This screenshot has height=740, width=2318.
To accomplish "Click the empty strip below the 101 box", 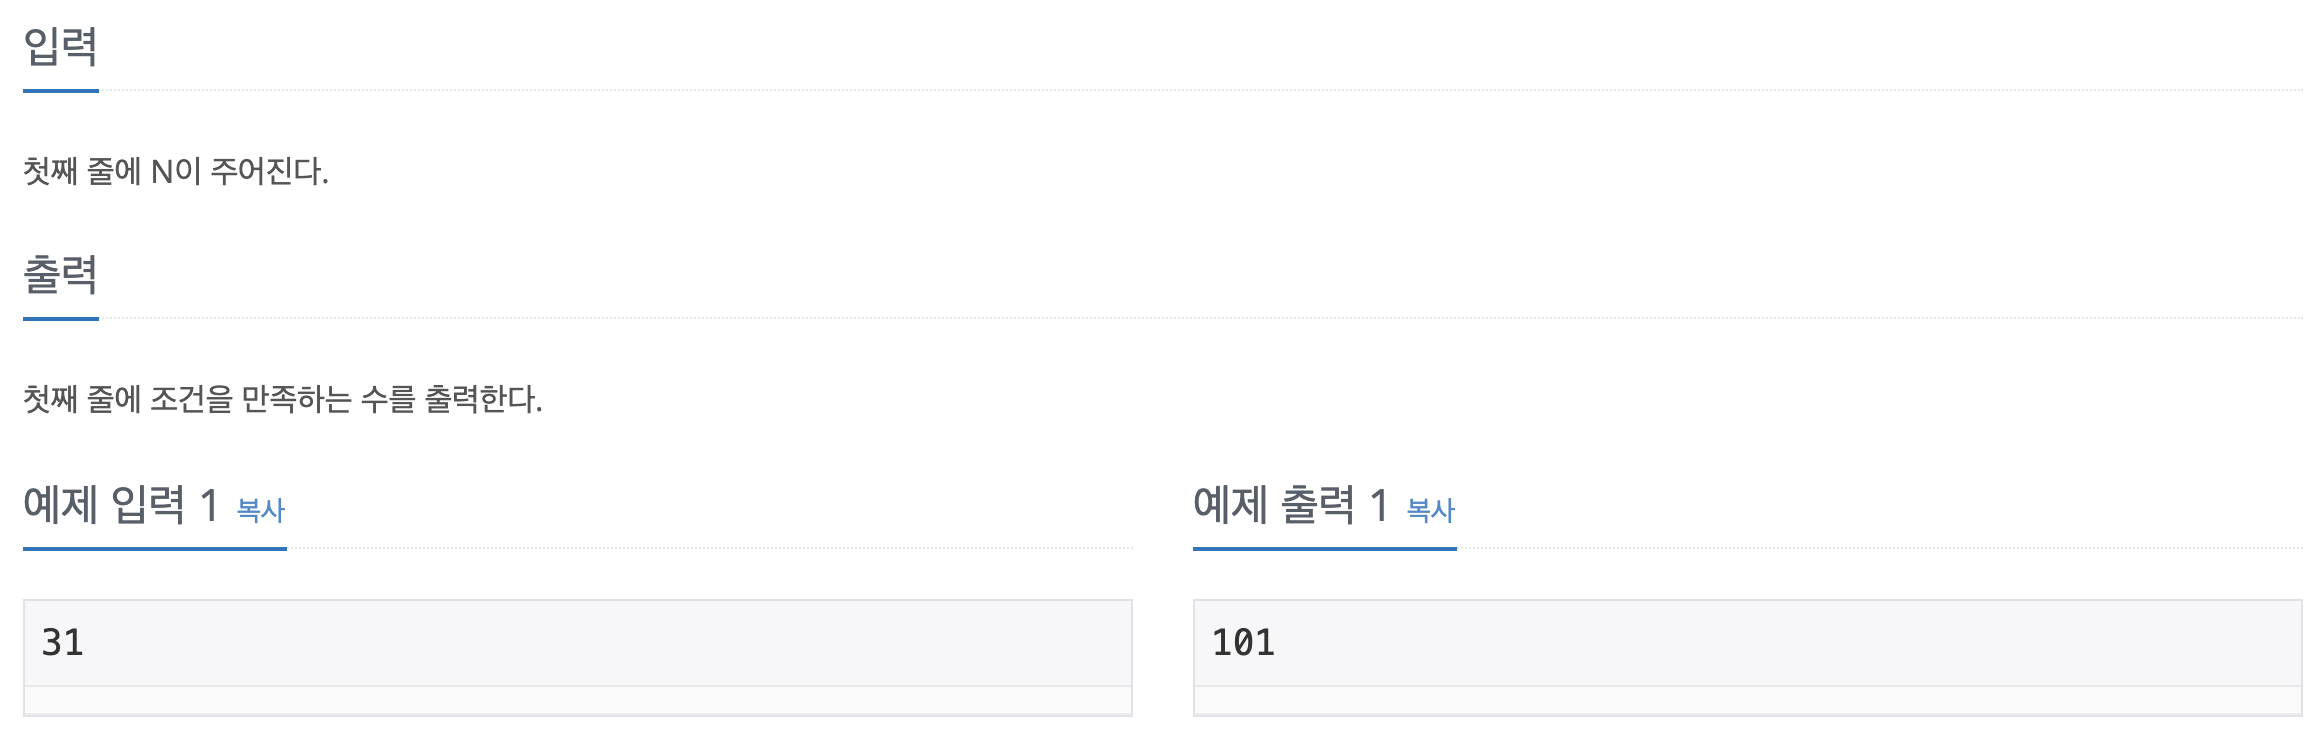I will [x=1748, y=701].
